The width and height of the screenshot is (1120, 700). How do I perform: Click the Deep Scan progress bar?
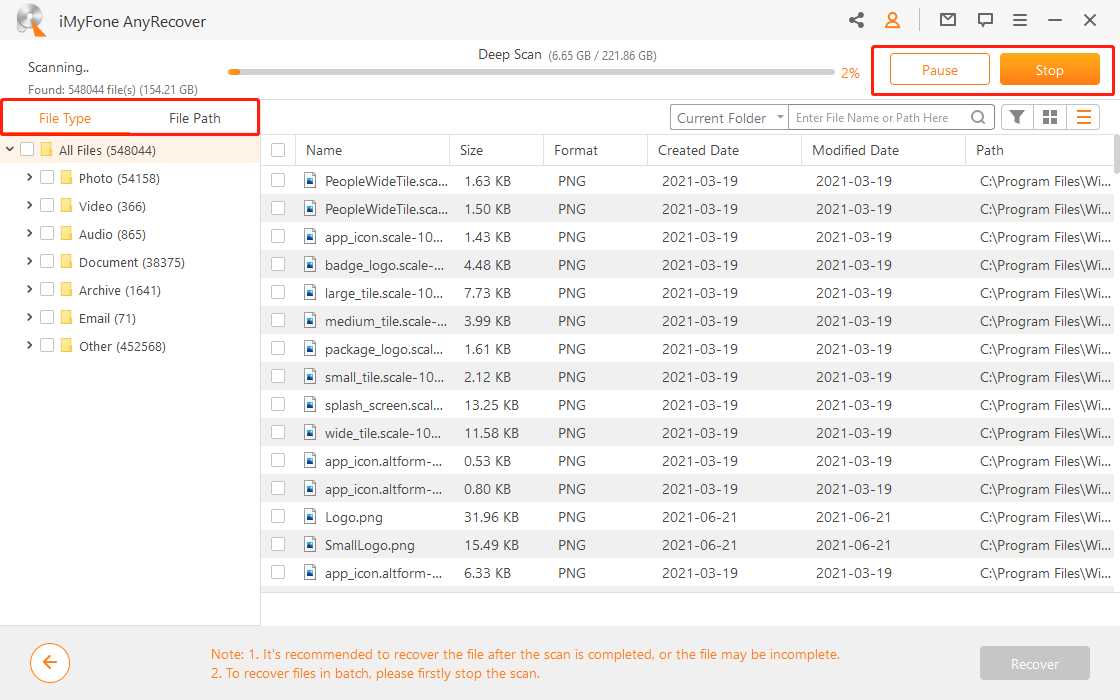(531, 72)
